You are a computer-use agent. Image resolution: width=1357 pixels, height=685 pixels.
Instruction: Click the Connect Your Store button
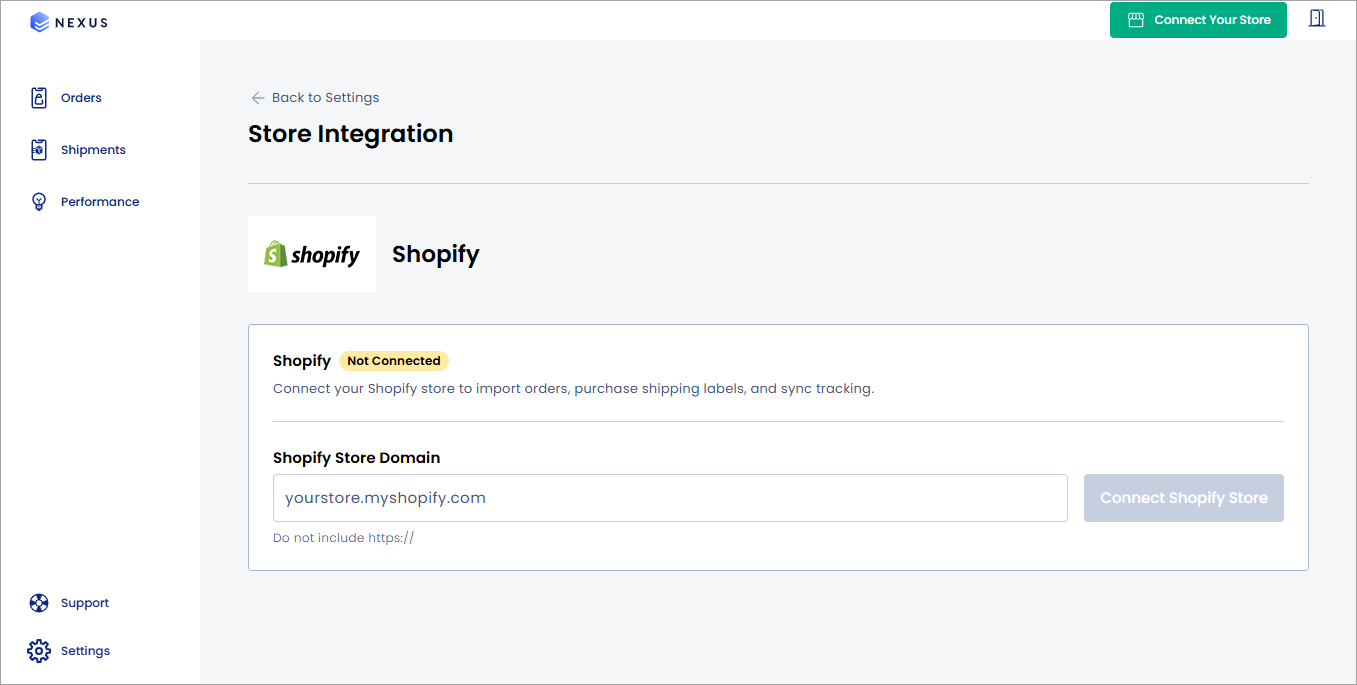[1198, 20]
